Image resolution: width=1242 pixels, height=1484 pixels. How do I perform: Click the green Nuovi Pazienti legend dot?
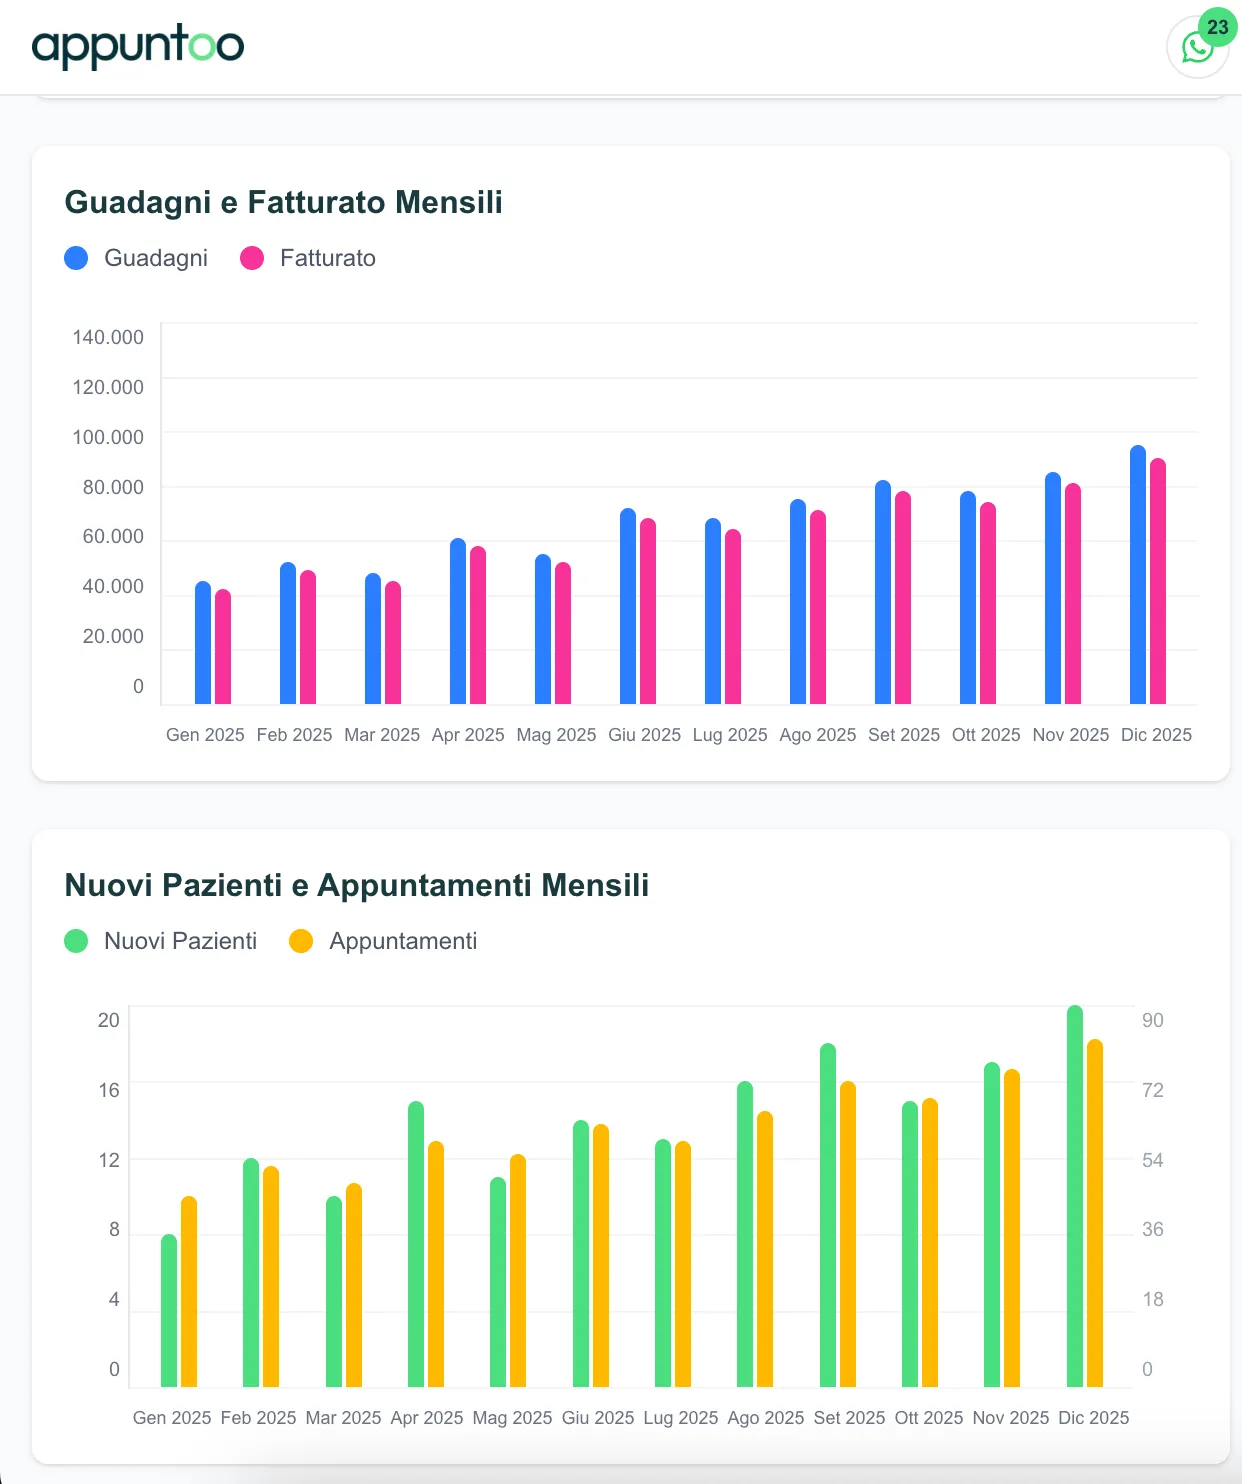tap(77, 941)
